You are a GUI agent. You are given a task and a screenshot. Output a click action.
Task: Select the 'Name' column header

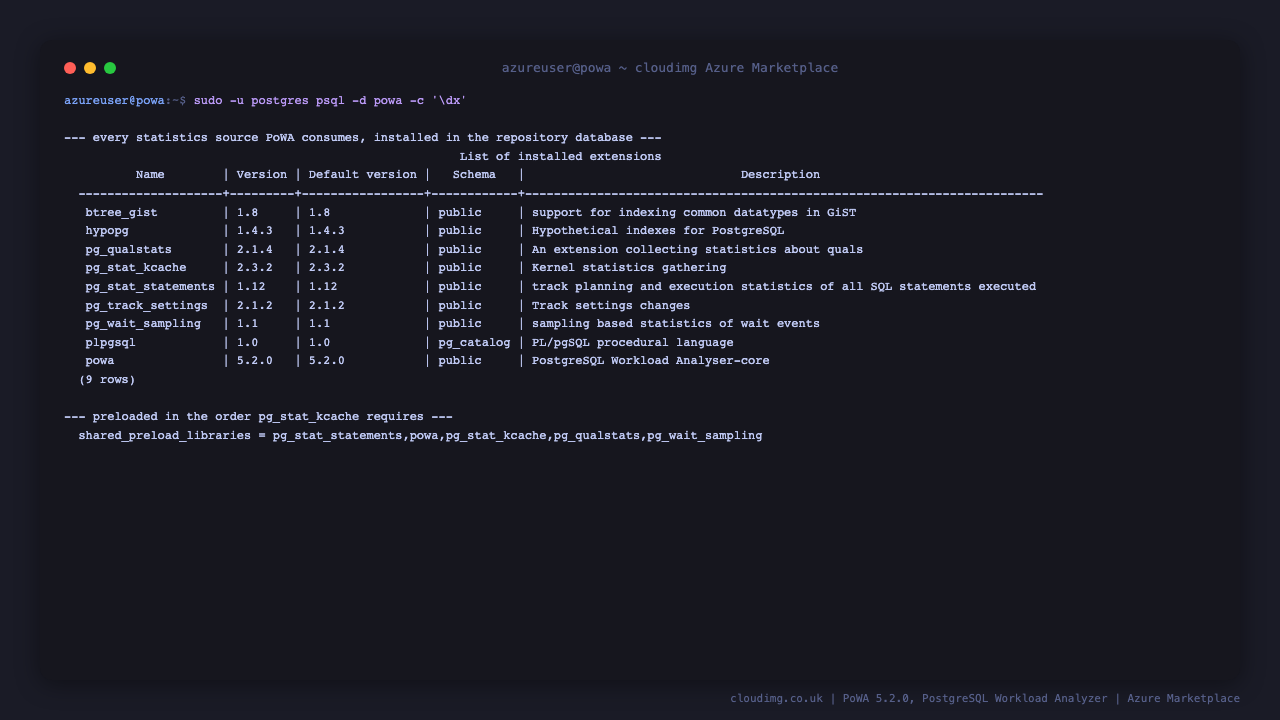pos(150,175)
